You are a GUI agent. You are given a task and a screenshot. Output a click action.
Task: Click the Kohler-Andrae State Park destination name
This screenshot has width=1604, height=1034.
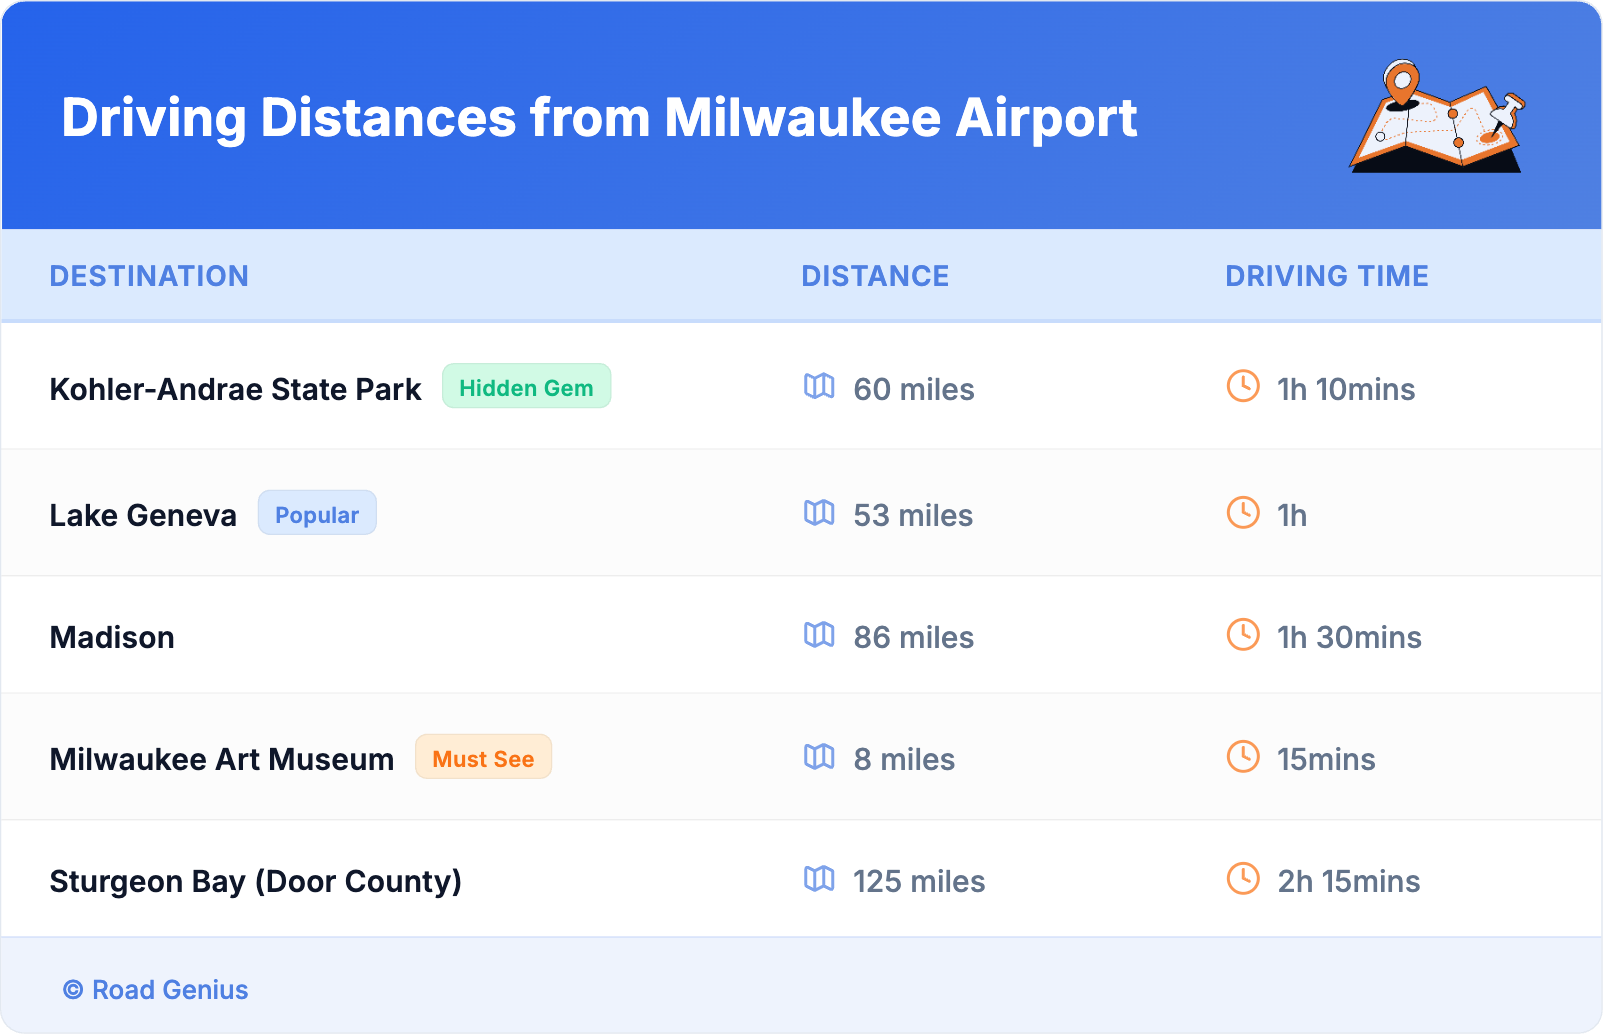point(235,389)
